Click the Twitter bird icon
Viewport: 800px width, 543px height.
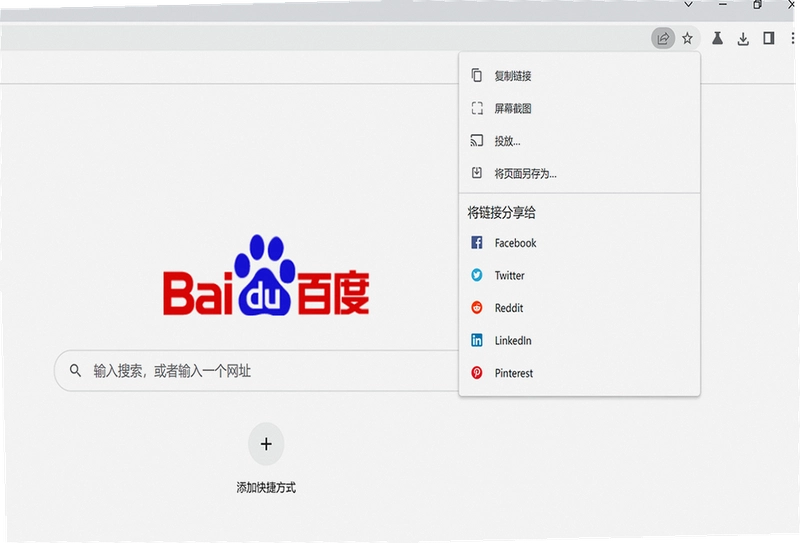click(477, 275)
